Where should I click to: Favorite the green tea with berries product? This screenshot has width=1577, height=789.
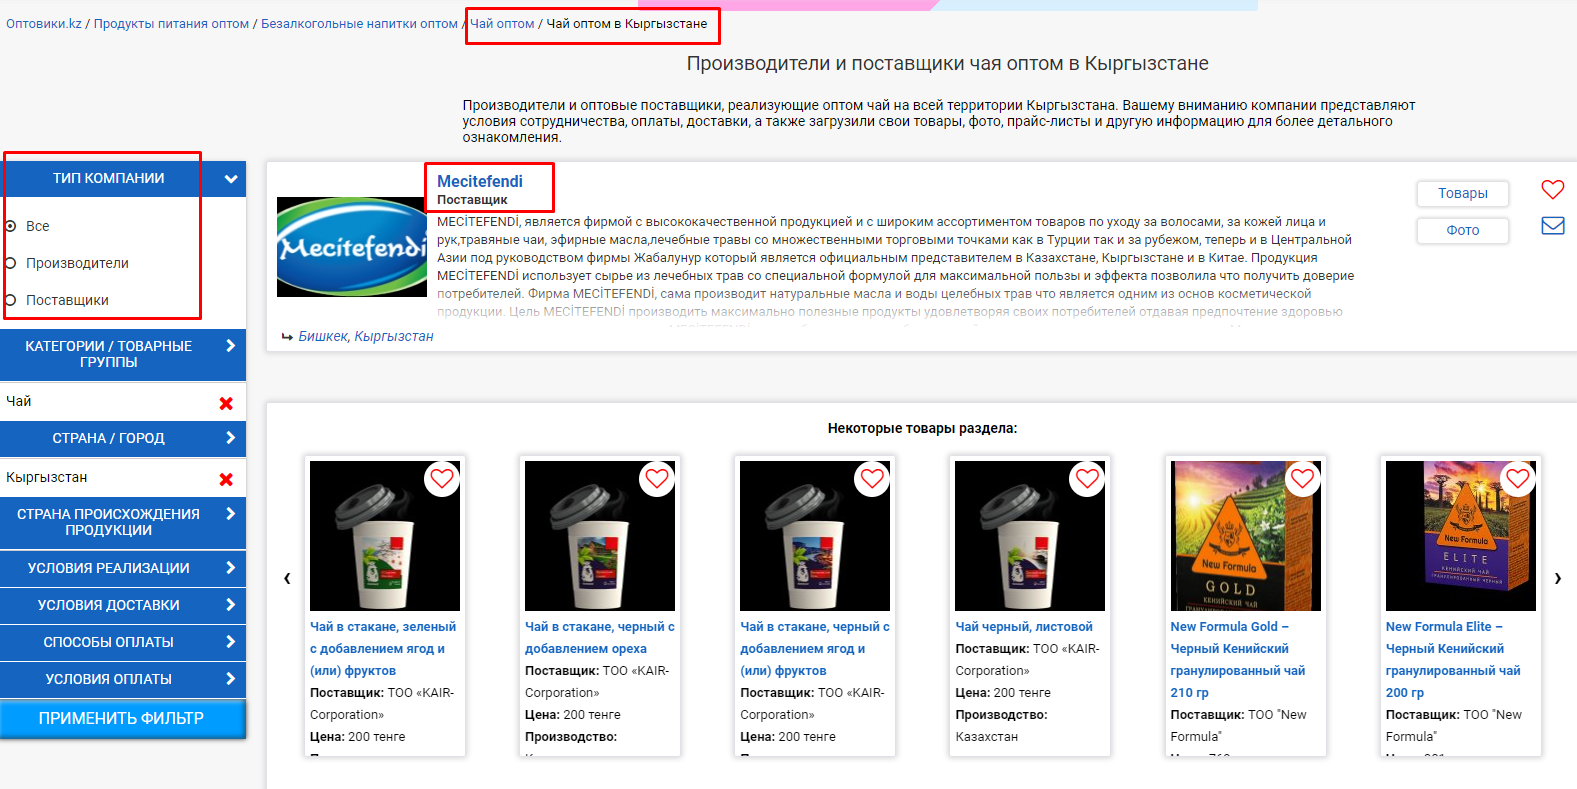(442, 479)
